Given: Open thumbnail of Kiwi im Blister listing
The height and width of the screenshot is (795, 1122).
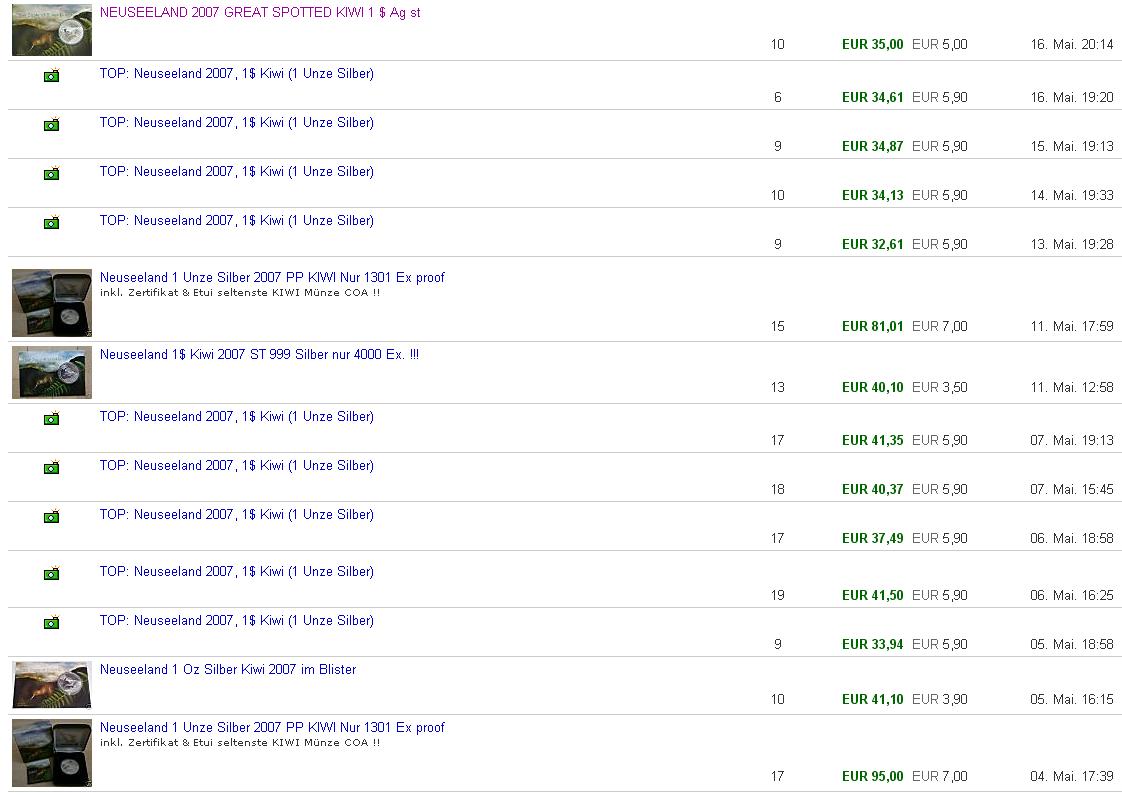Looking at the screenshot, I should [x=52, y=685].
